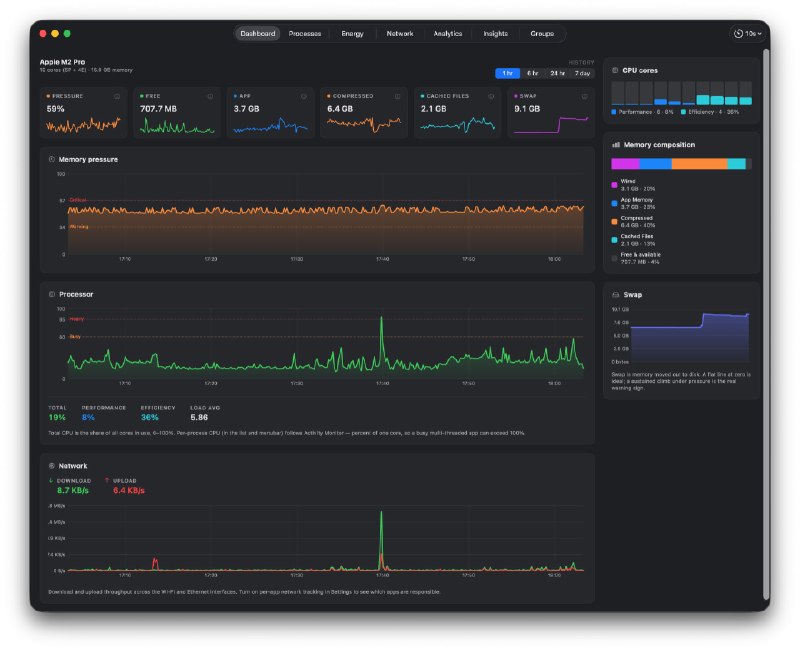This screenshot has width=800, height=651.
Task: Click the icon on the App card
Action: tap(304, 96)
